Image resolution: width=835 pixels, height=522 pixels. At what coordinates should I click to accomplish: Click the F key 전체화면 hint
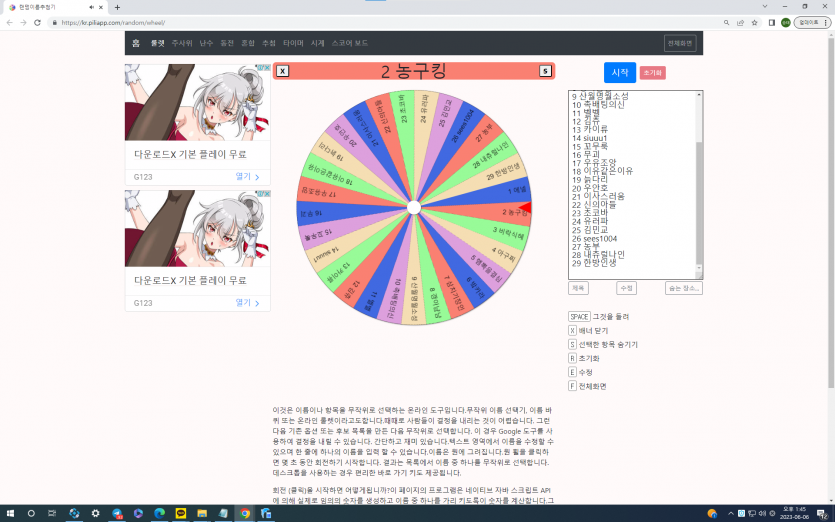click(587, 386)
